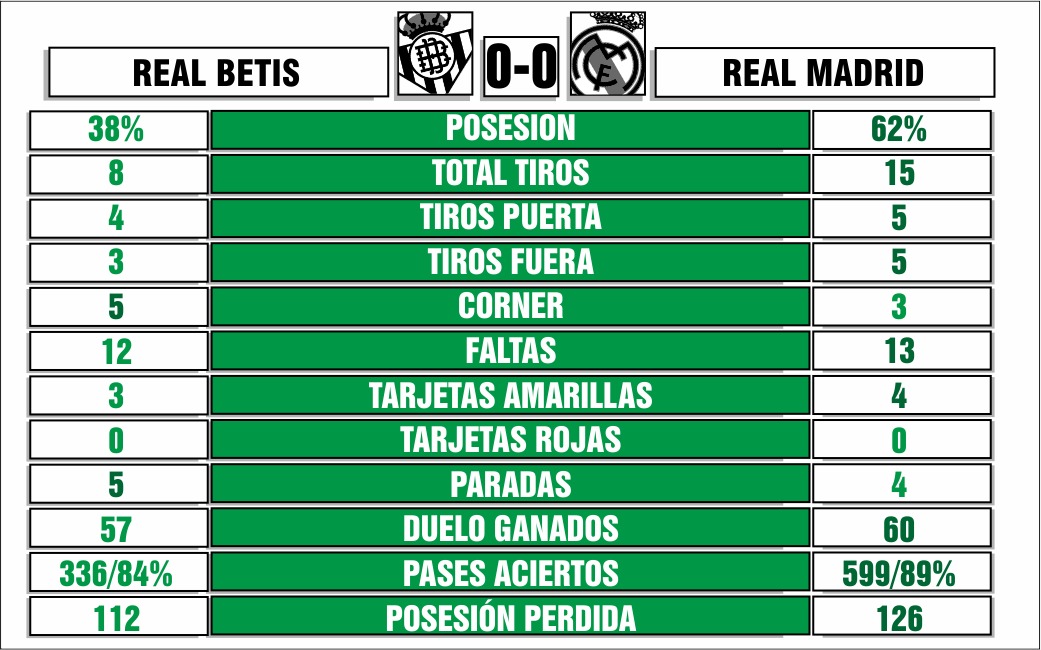Click the TARJETAS ROJAS label

510,439
